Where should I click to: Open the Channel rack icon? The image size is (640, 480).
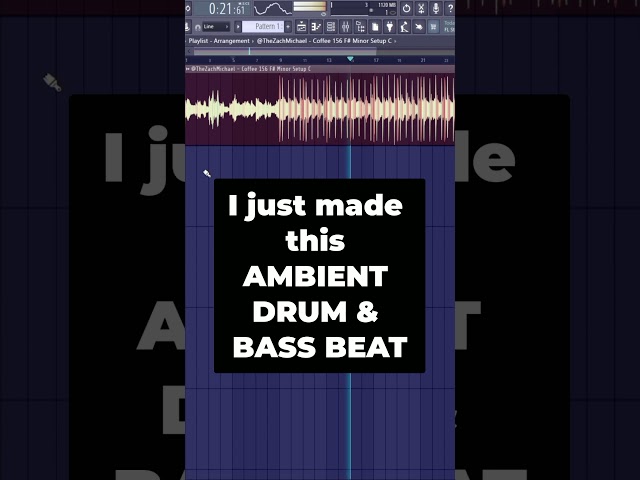[331, 27]
